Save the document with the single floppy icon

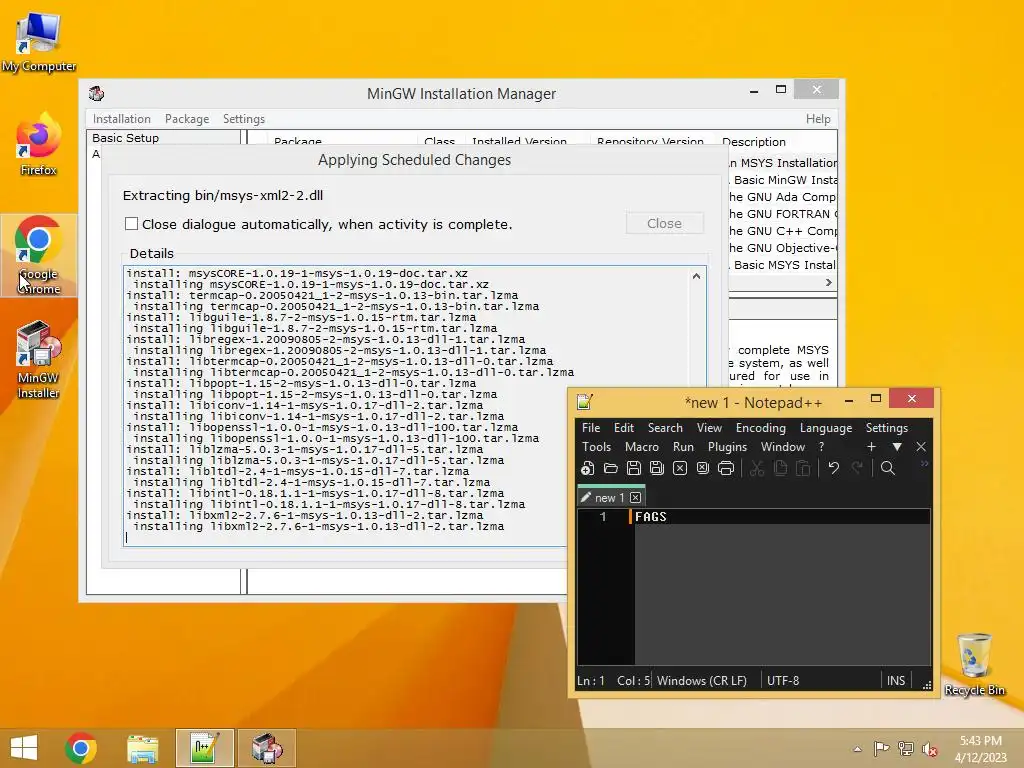coord(633,468)
